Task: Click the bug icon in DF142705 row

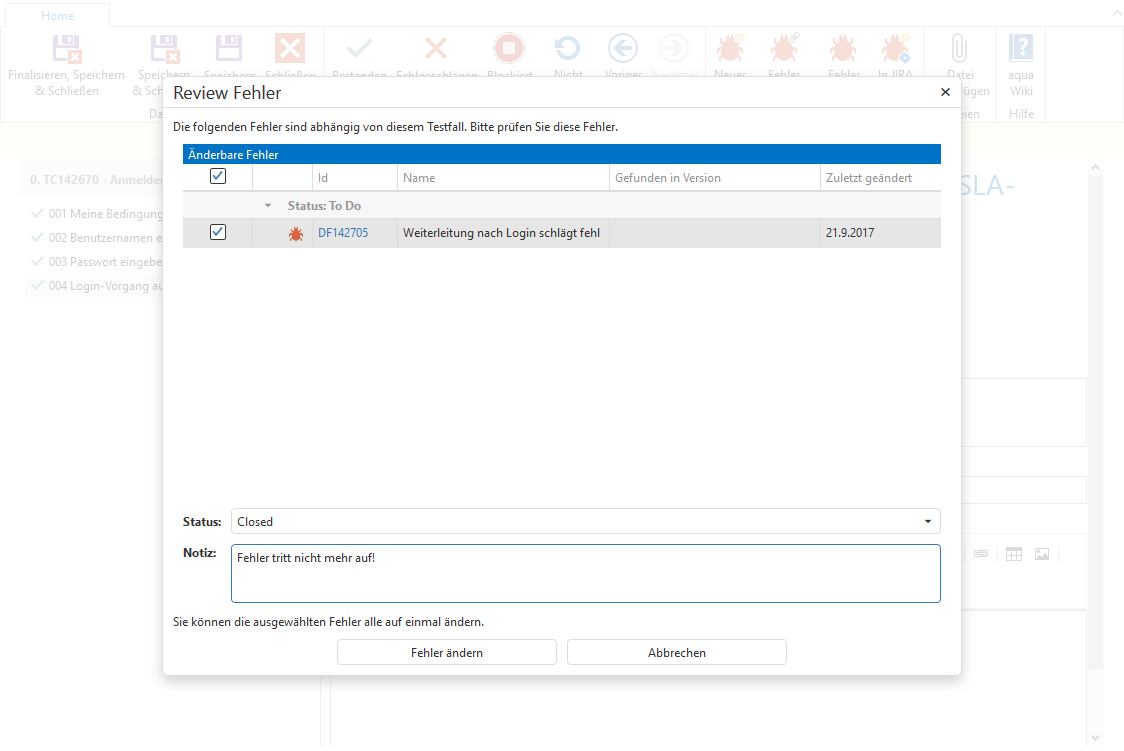Action: point(296,233)
